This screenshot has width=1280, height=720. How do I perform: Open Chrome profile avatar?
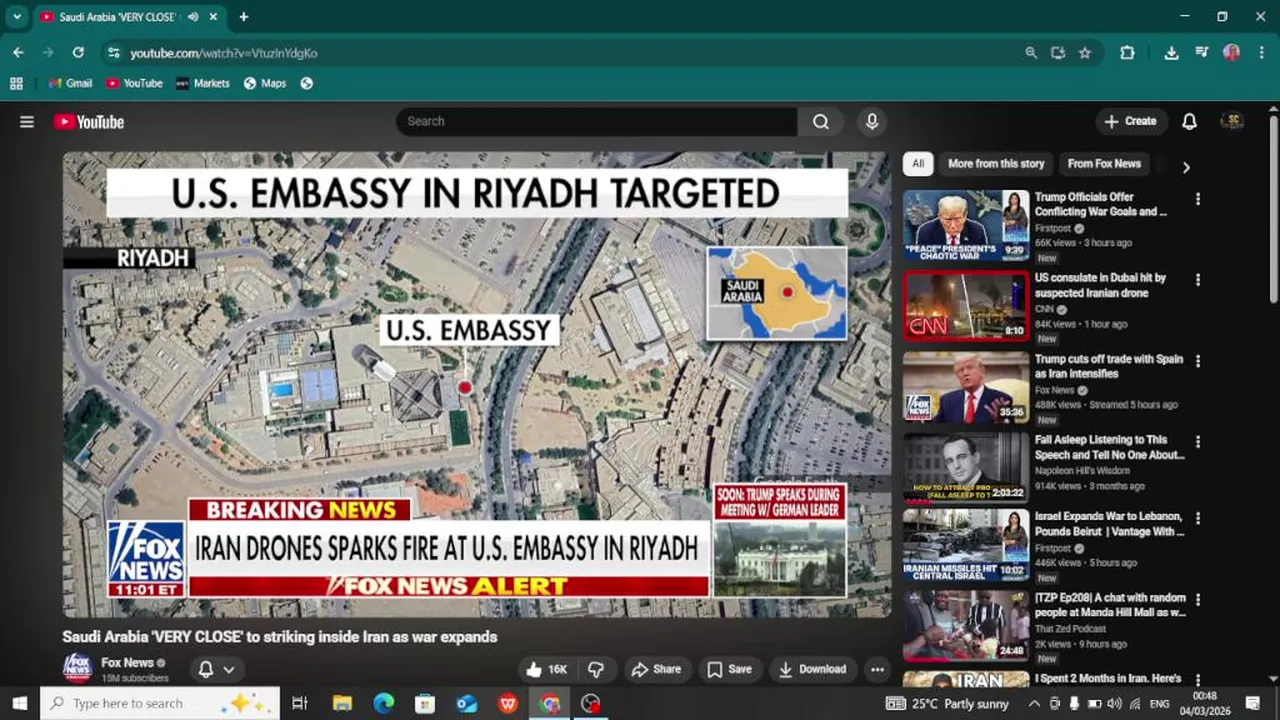click(x=1232, y=53)
